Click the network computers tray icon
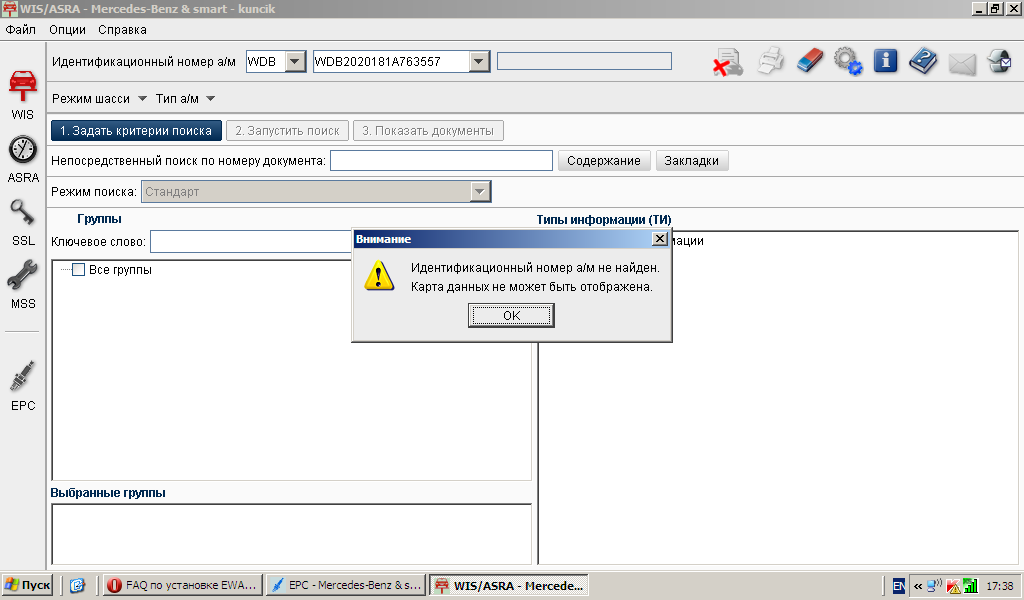Image resolution: width=1024 pixels, height=600 pixels. click(935, 586)
